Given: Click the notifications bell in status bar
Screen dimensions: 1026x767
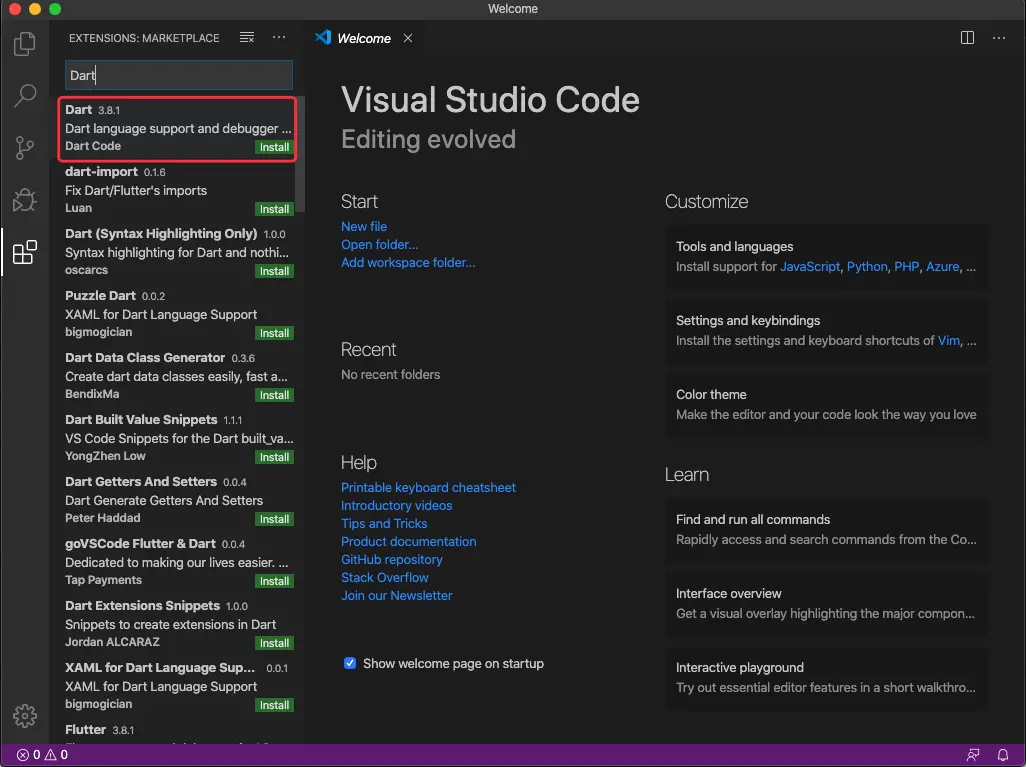Looking at the screenshot, I should click(1002, 755).
